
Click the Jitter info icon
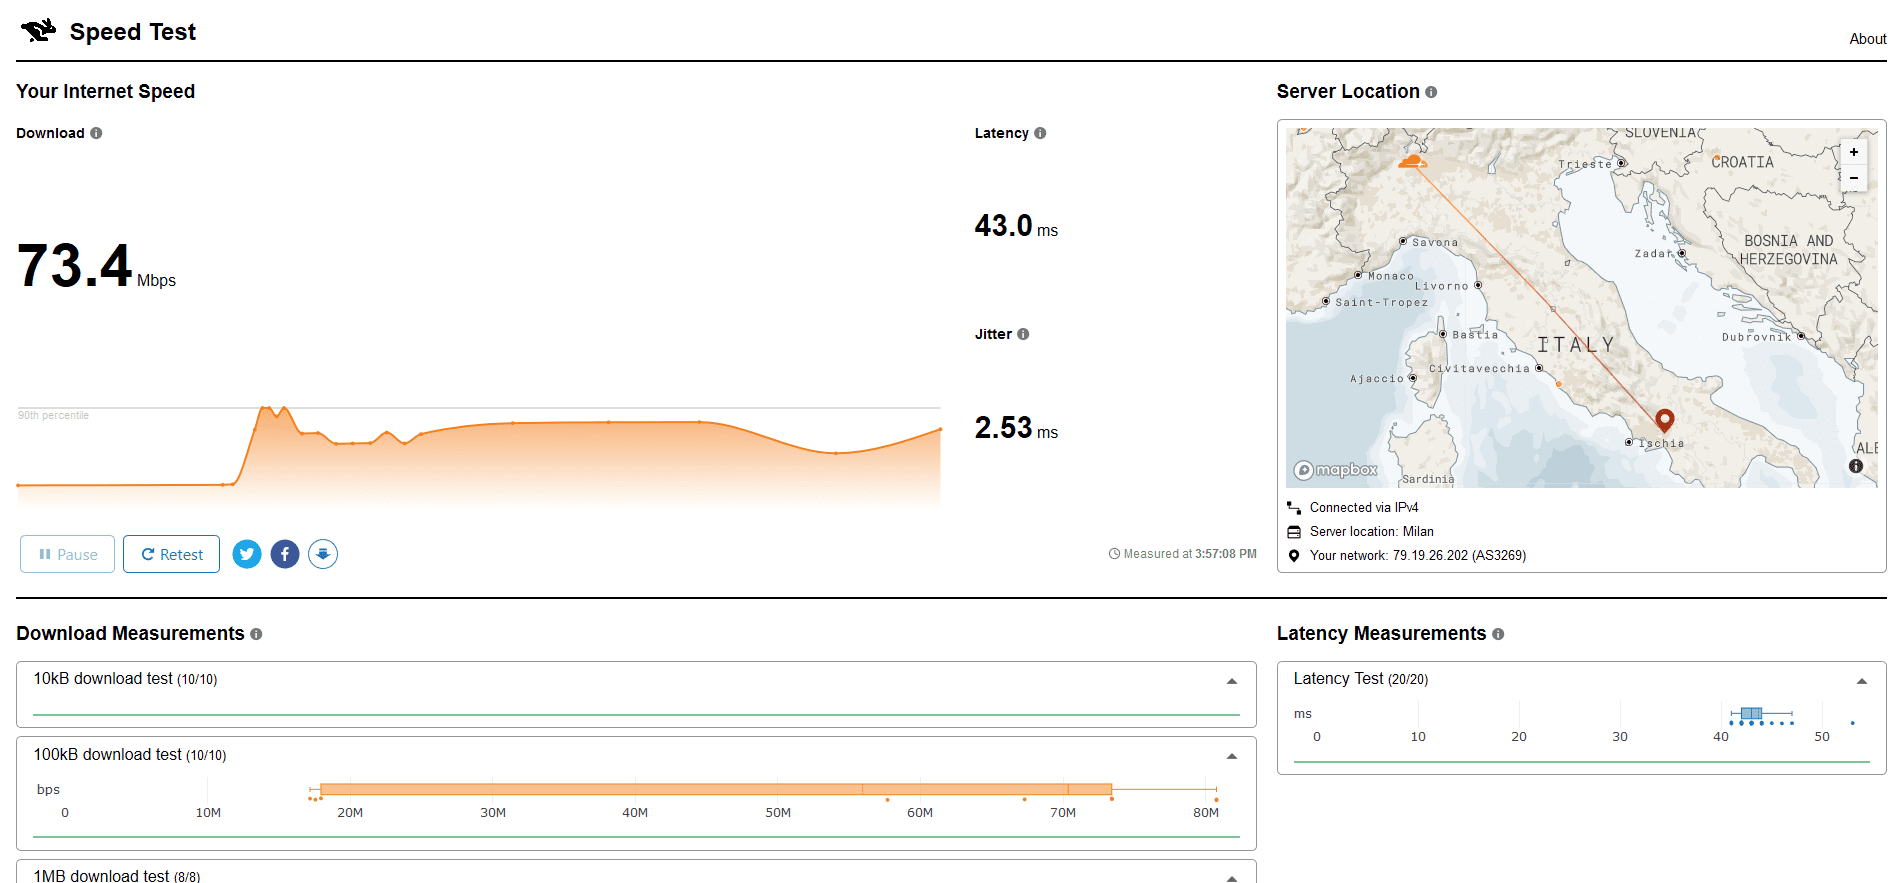[1023, 334]
